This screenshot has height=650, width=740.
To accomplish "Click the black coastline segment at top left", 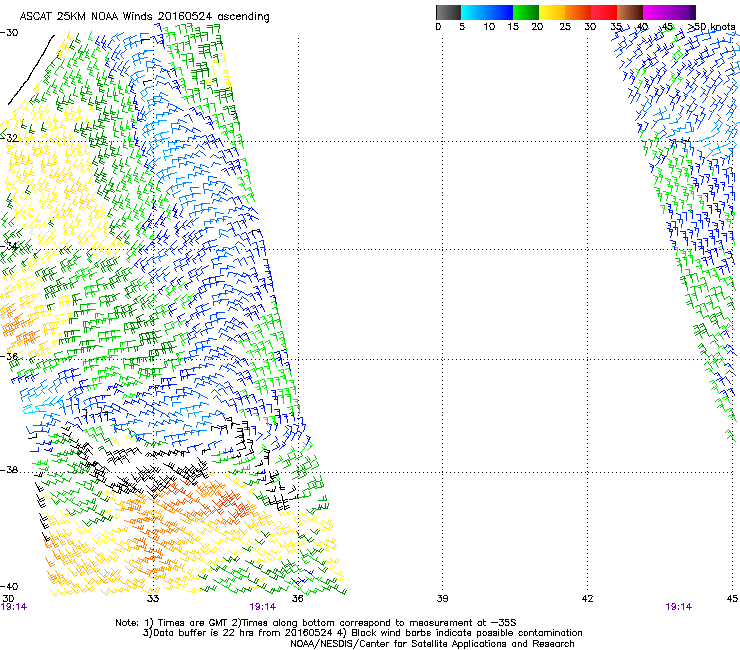I will [31, 70].
